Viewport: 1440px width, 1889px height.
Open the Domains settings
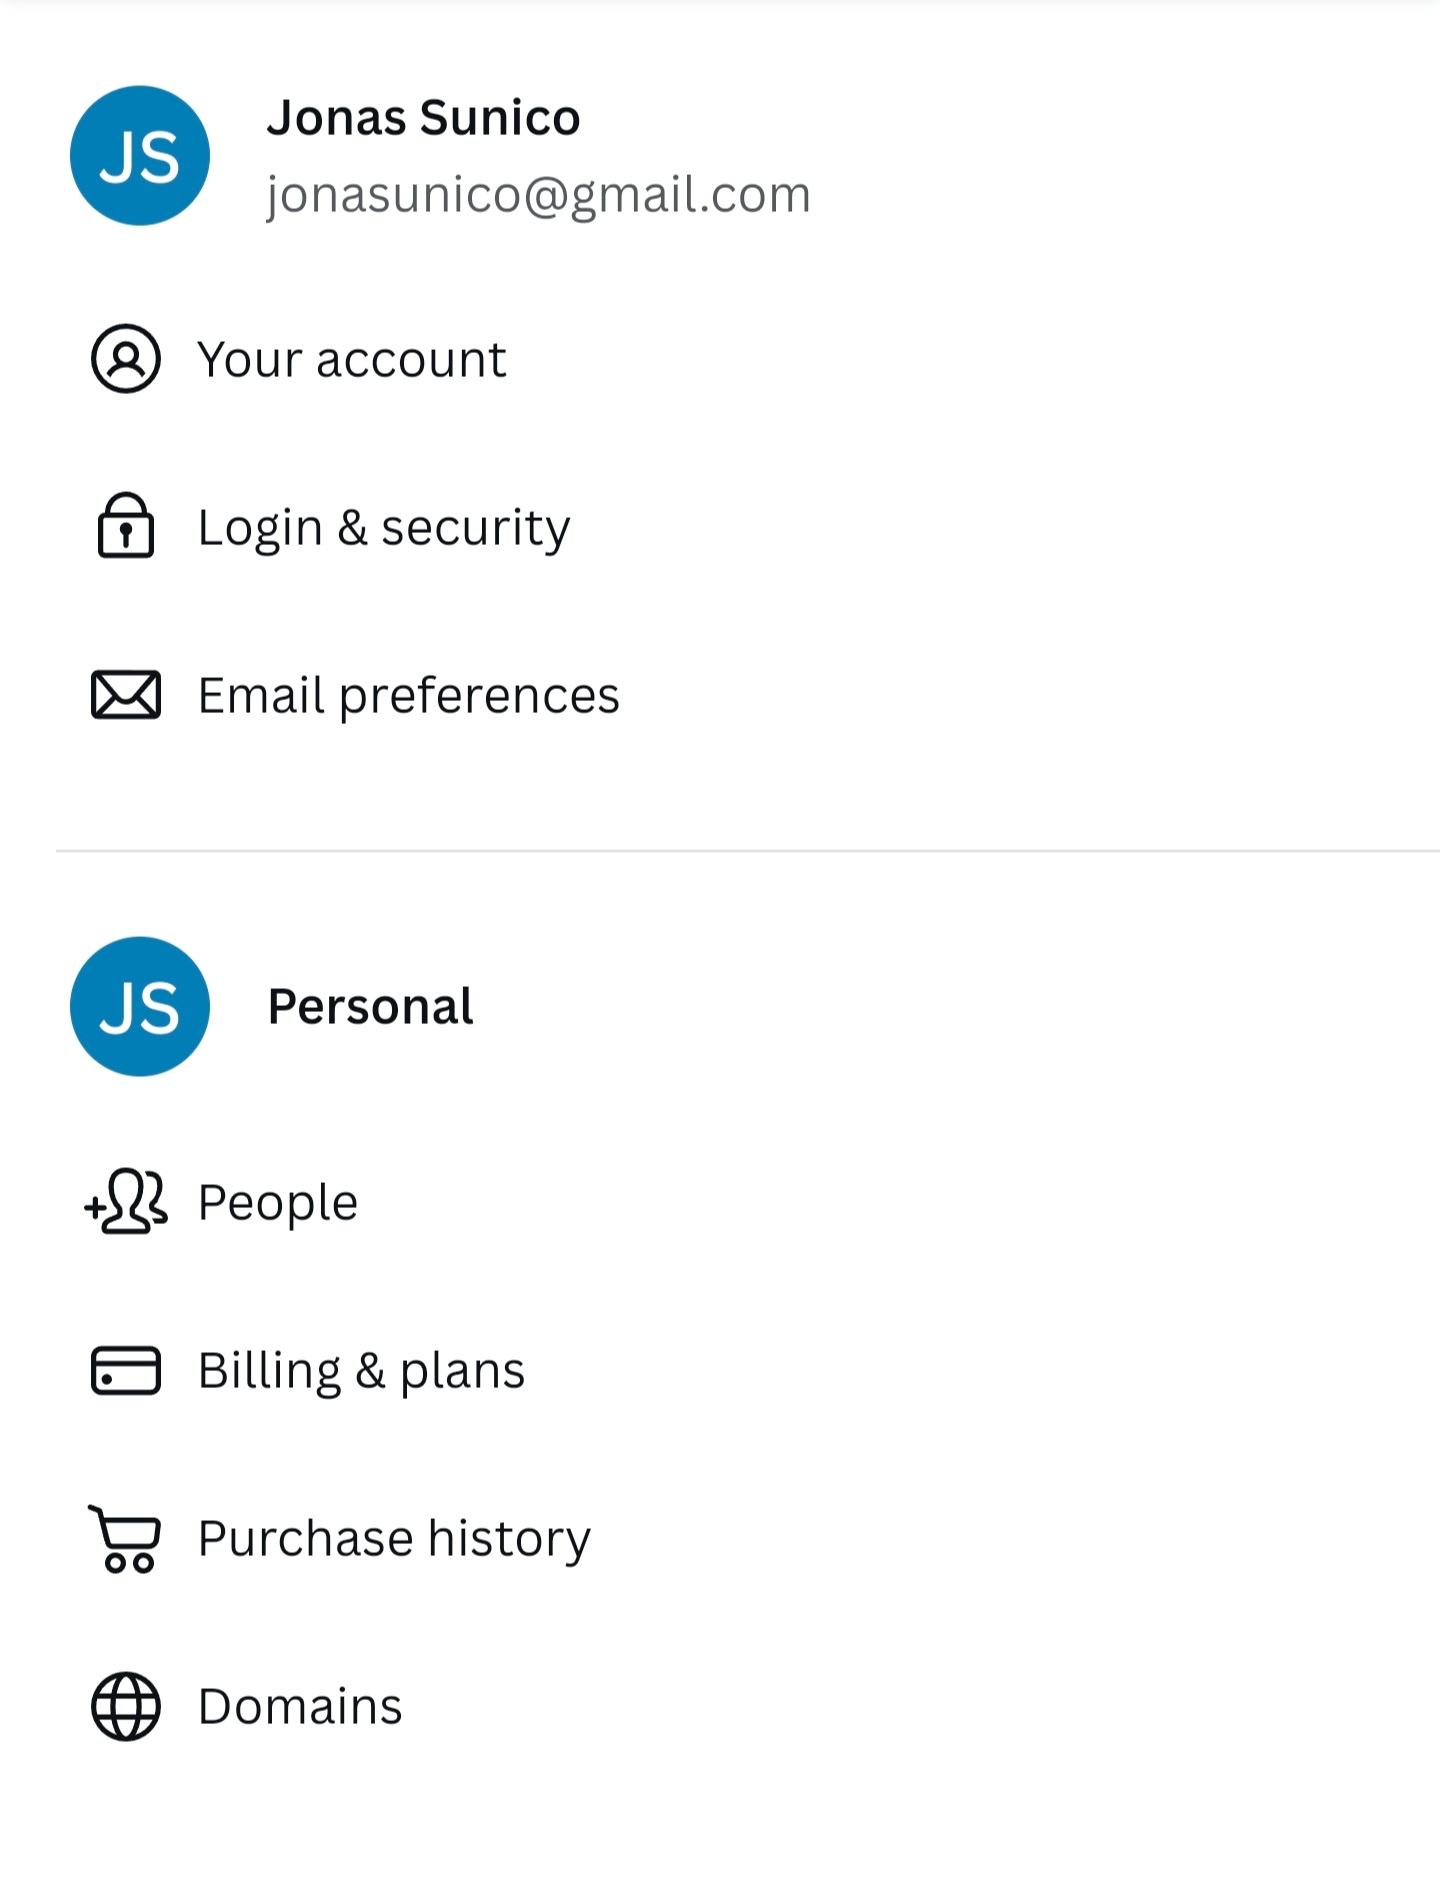point(300,1706)
